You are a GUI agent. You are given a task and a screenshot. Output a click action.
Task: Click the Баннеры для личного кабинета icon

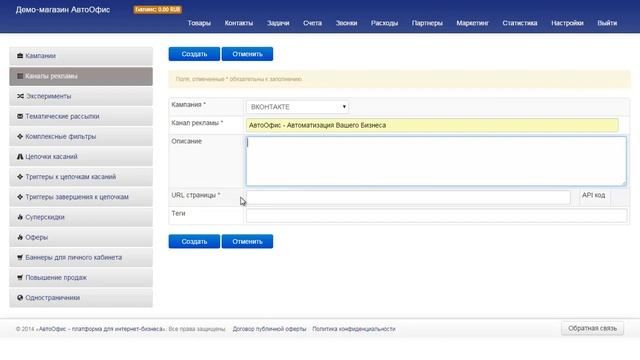pyautogui.click(x=20, y=258)
